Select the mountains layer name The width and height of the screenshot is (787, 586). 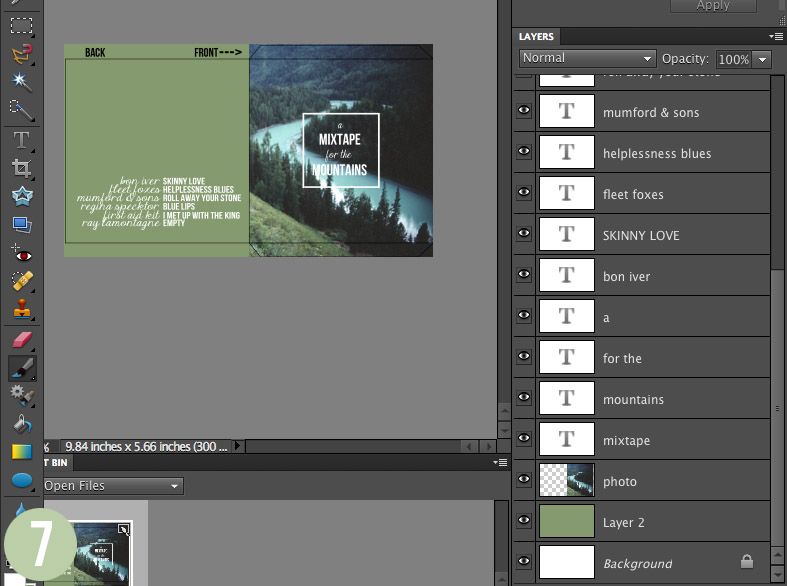pyautogui.click(x=633, y=399)
